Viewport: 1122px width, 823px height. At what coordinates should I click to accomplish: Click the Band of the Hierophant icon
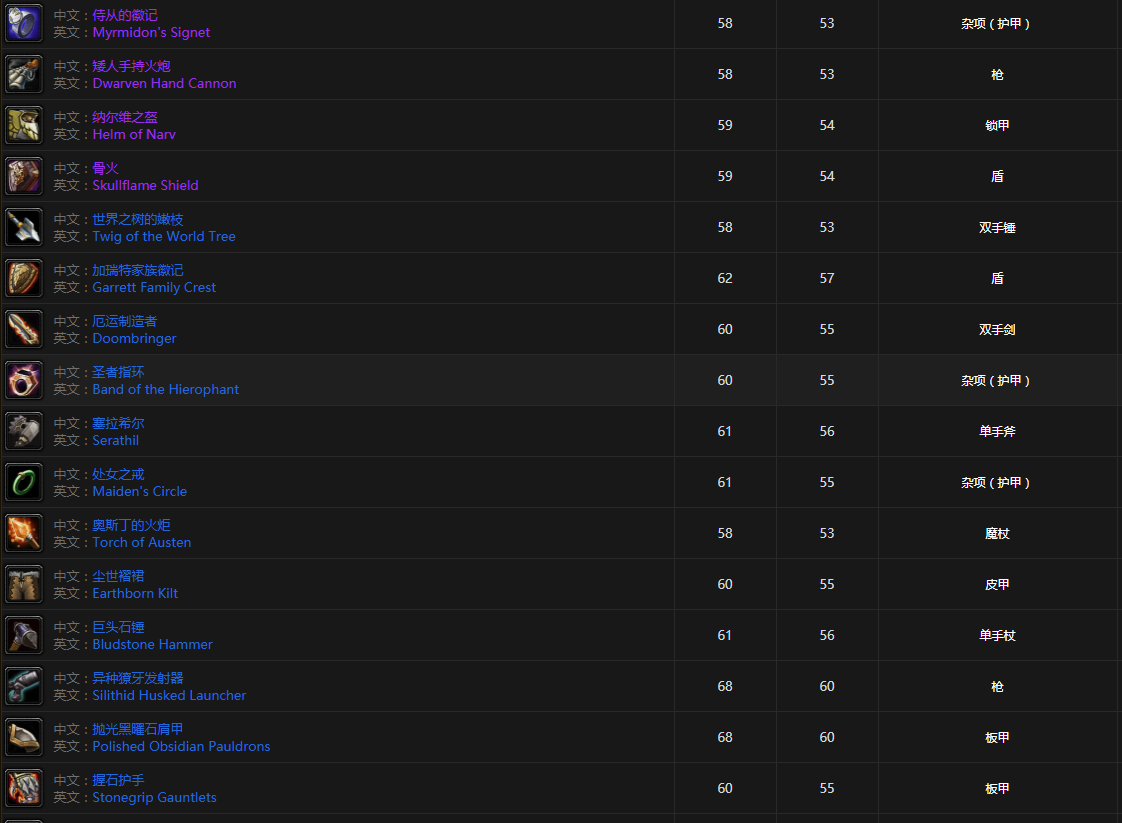point(24,380)
